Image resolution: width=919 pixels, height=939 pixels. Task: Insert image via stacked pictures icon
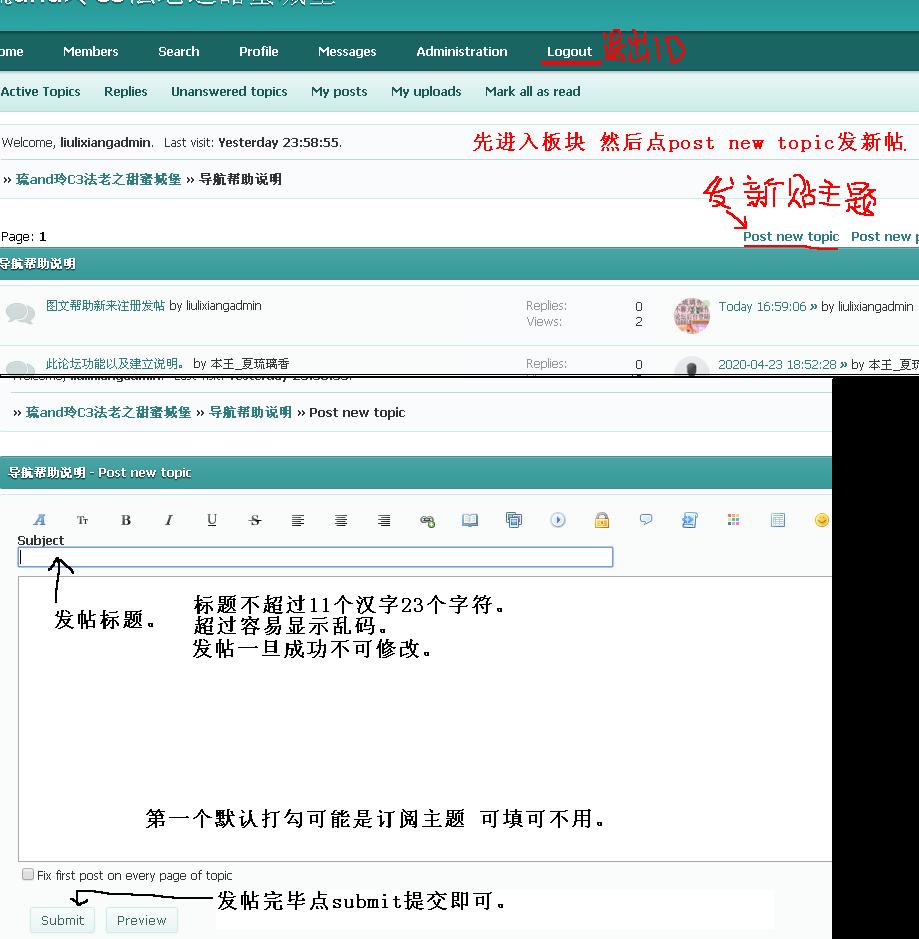click(514, 520)
